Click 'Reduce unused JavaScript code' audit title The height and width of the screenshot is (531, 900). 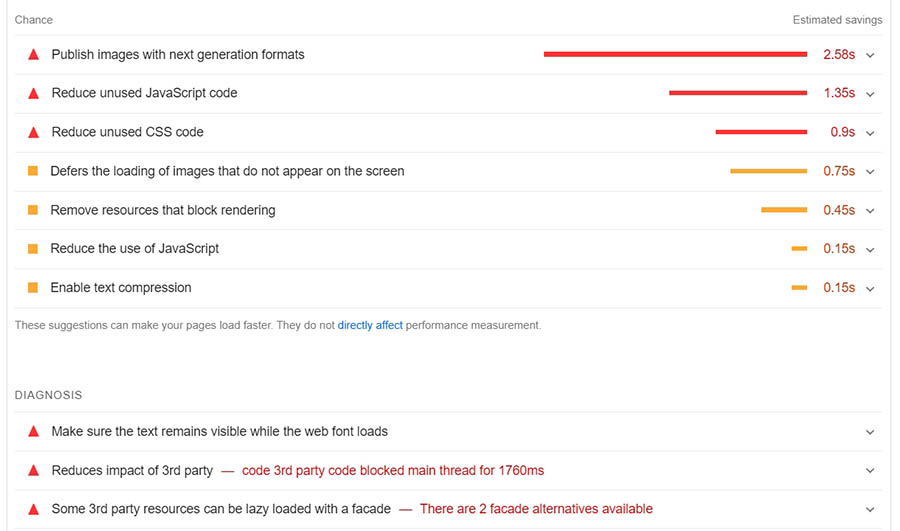pos(144,93)
